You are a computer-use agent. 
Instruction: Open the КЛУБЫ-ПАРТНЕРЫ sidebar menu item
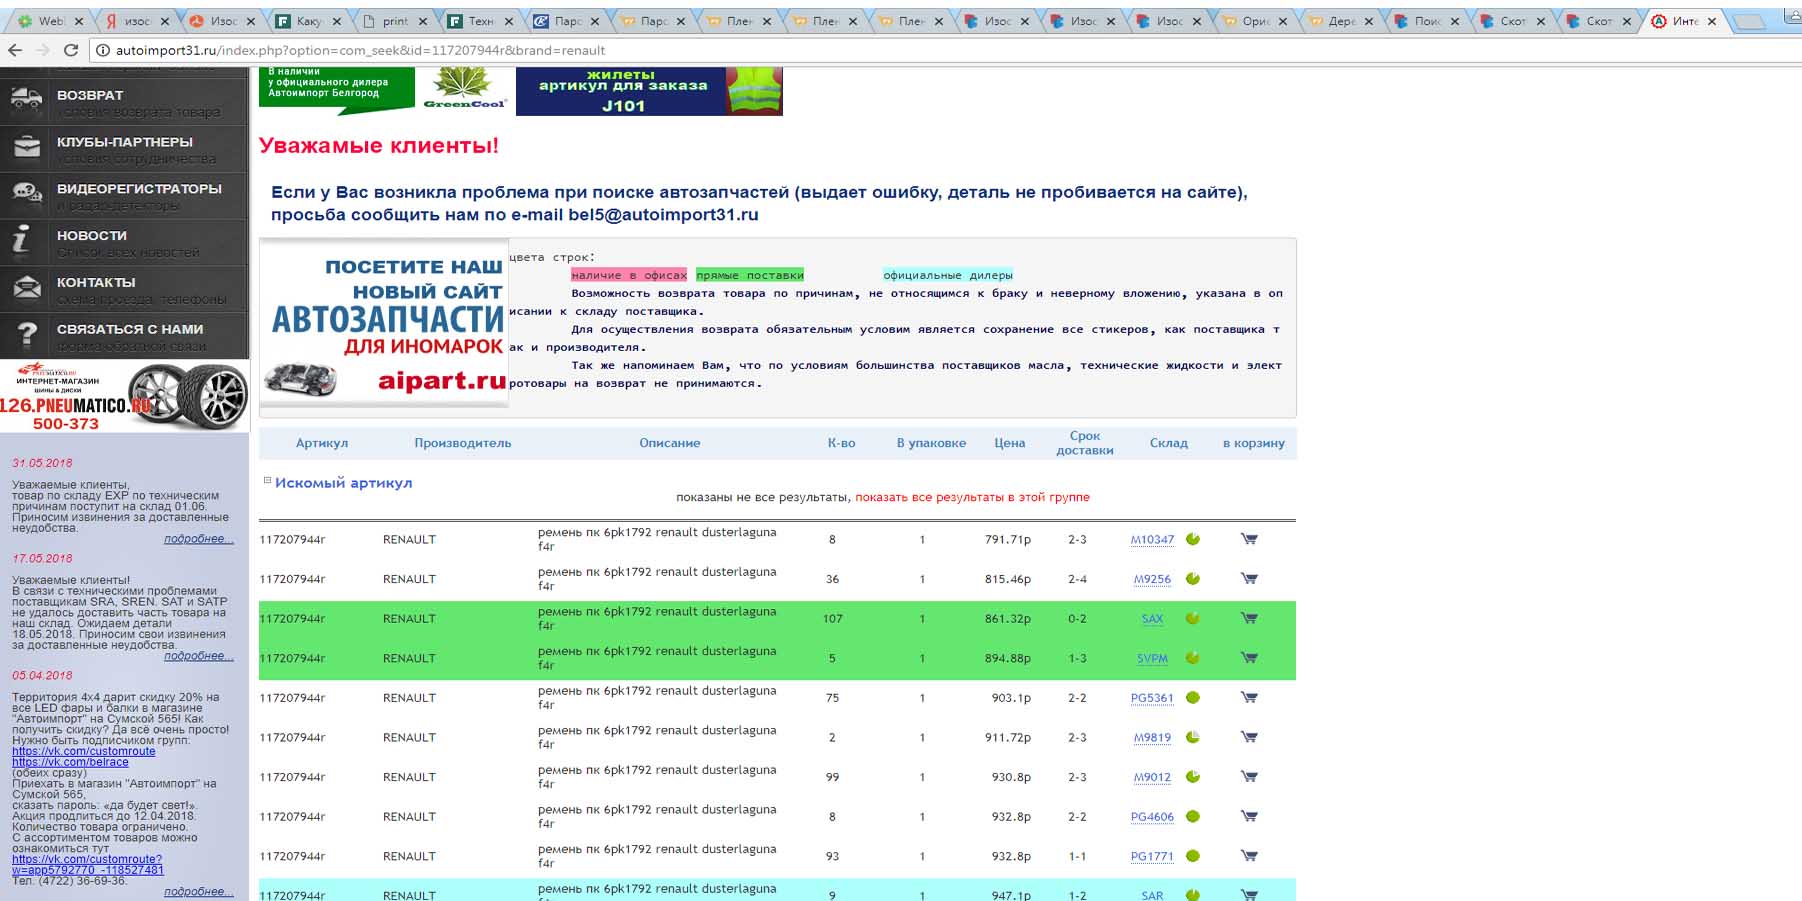pyautogui.click(x=124, y=148)
